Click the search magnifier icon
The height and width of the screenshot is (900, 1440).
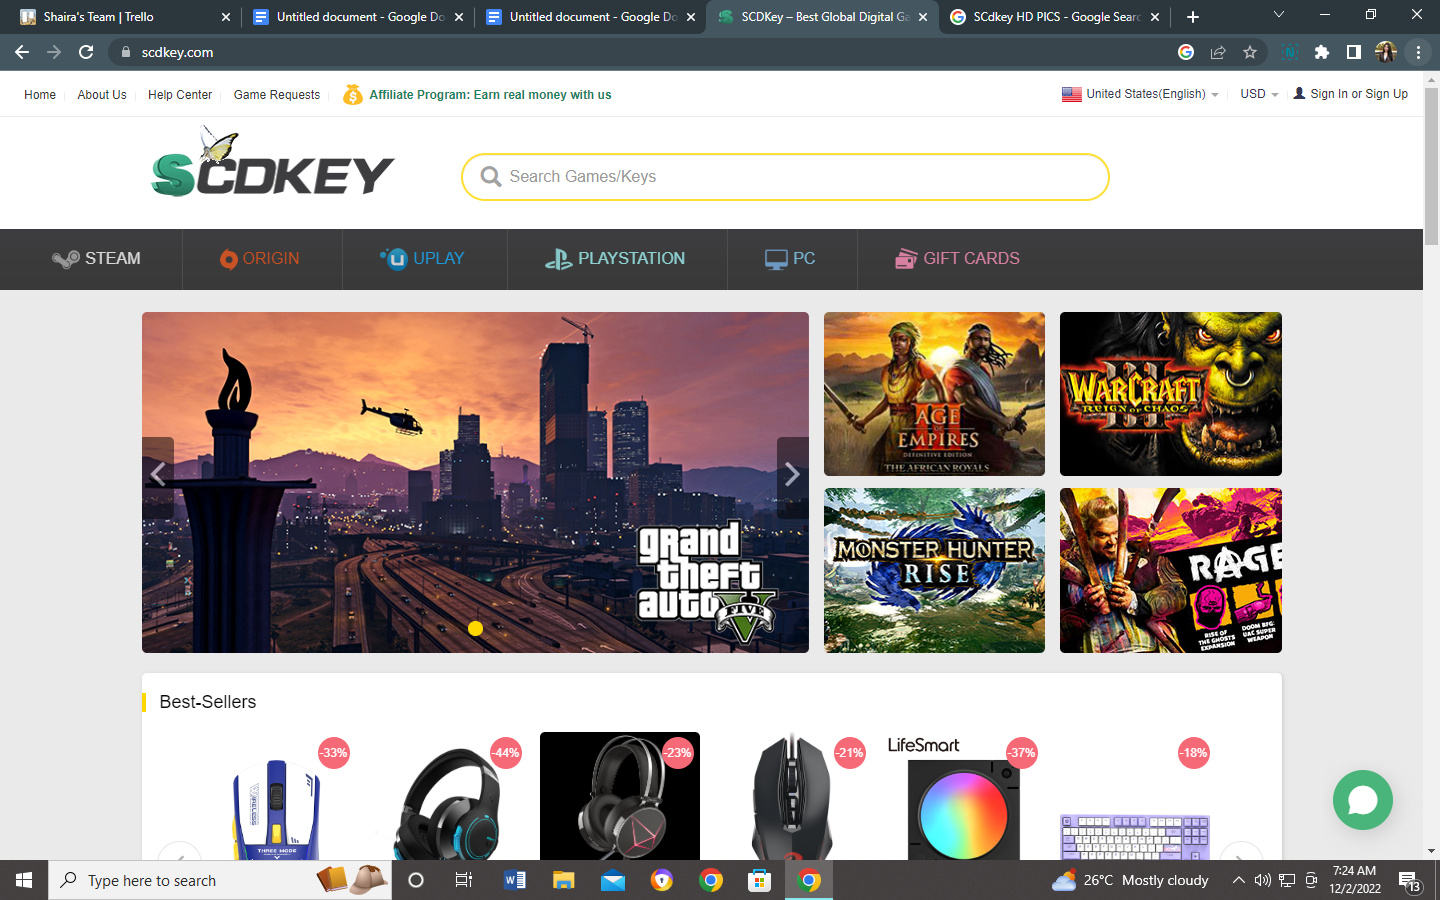coord(490,177)
